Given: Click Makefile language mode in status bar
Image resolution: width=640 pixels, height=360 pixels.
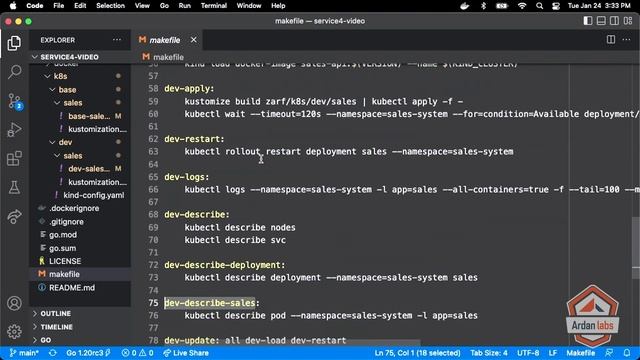Looking at the screenshot, I should click(580, 353).
